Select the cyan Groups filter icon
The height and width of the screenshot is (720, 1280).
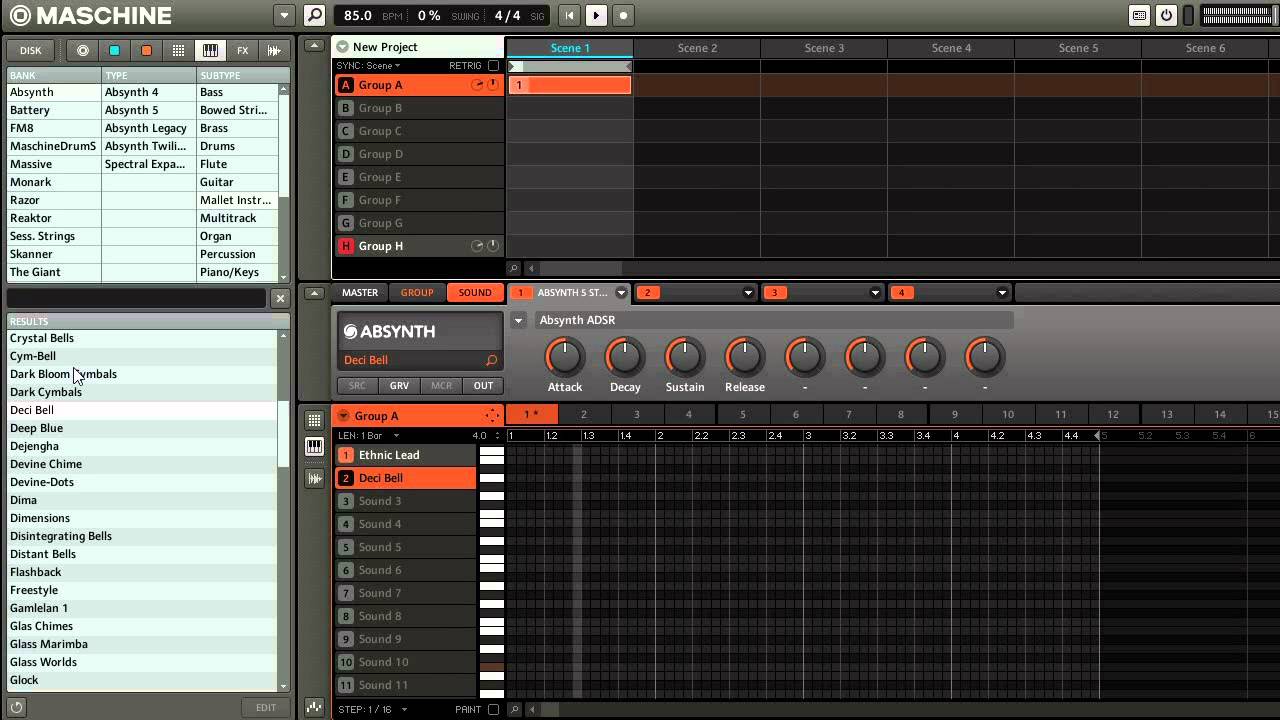pos(114,50)
